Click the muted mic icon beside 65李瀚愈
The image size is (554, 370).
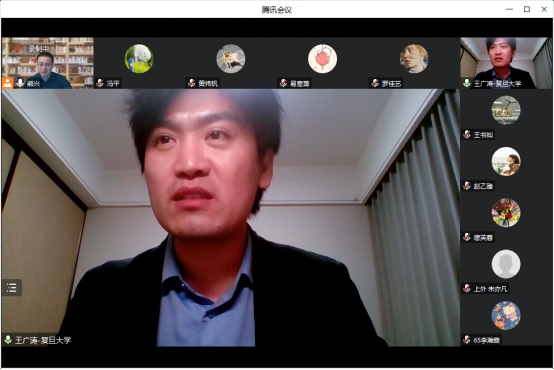click(x=467, y=340)
